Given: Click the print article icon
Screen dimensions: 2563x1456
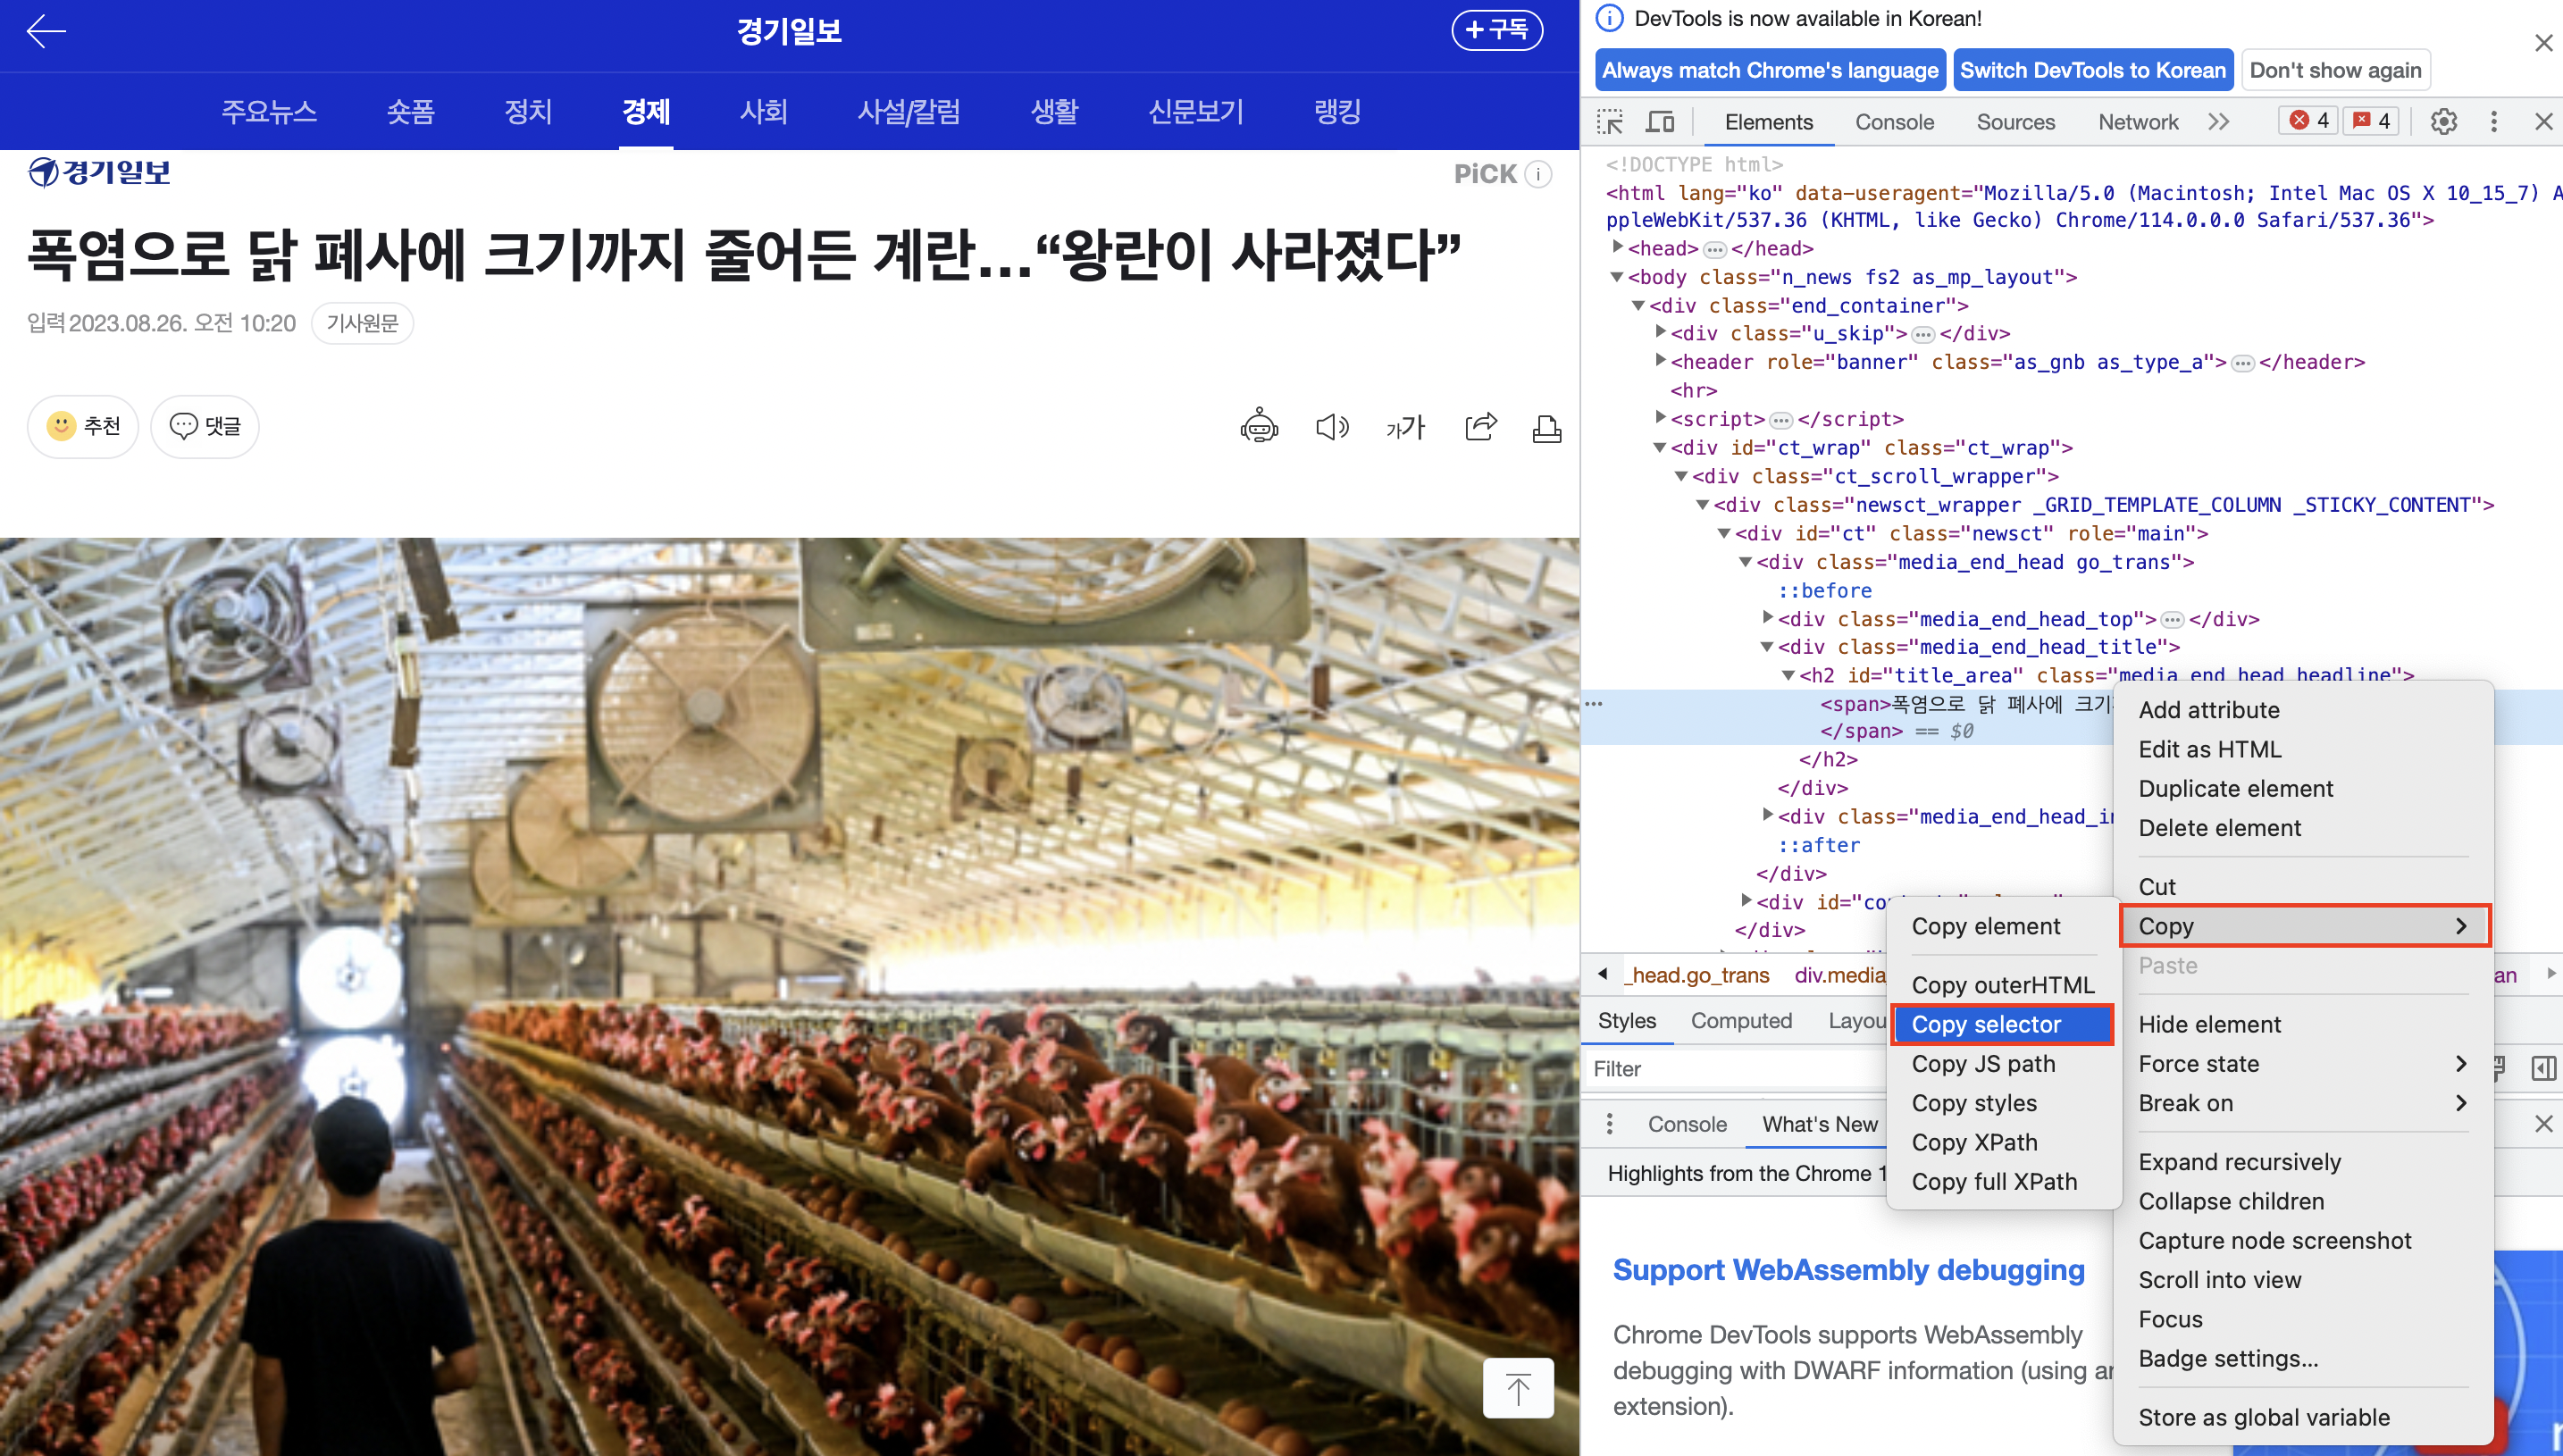Looking at the screenshot, I should (1546, 429).
